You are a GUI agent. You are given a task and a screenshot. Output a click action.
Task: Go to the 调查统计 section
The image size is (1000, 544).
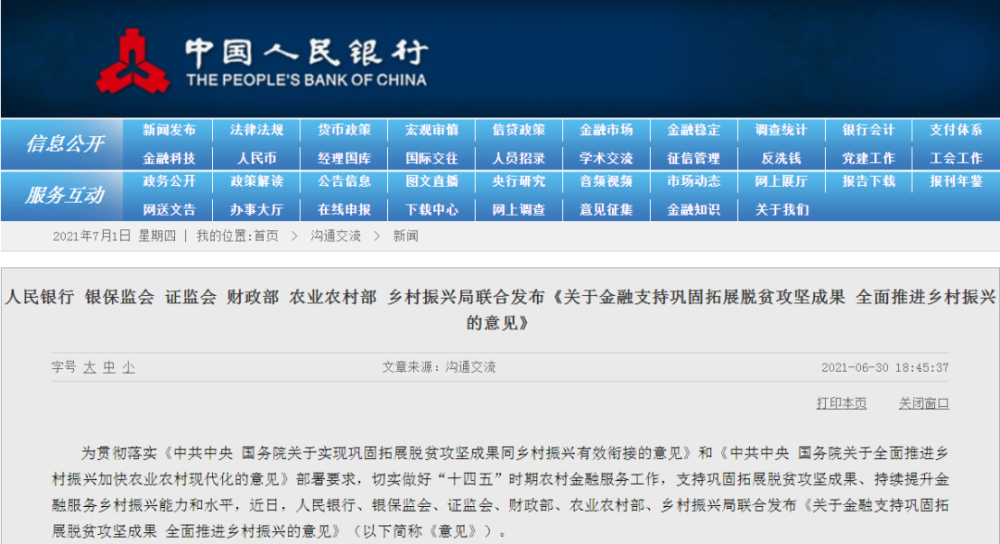point(781,130)
